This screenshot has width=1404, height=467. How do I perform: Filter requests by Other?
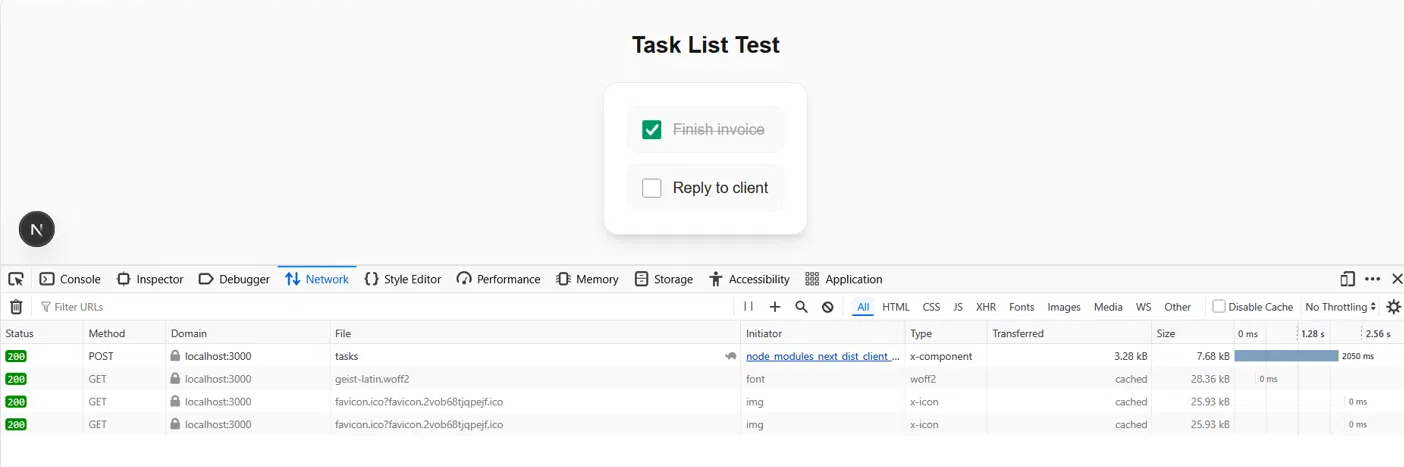1178,307
